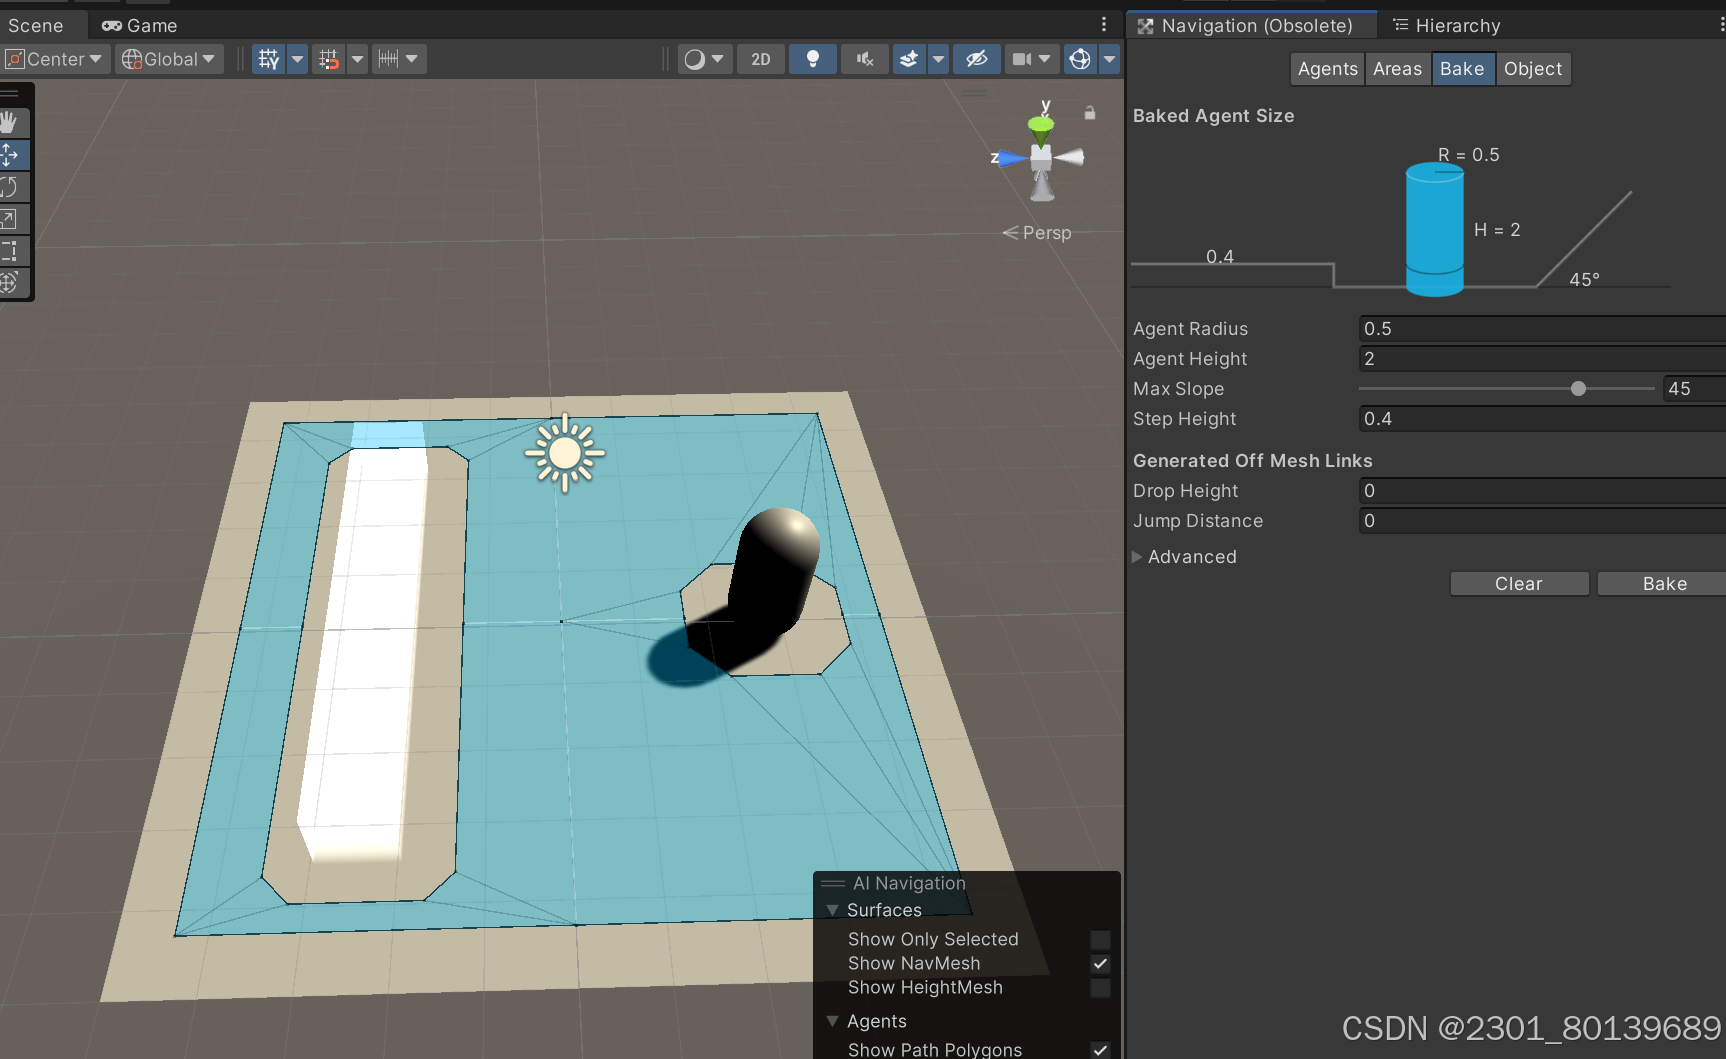Switch to the Hierarchy tab
The height and width of the screenshot is (1059, 1726).
1447,25
